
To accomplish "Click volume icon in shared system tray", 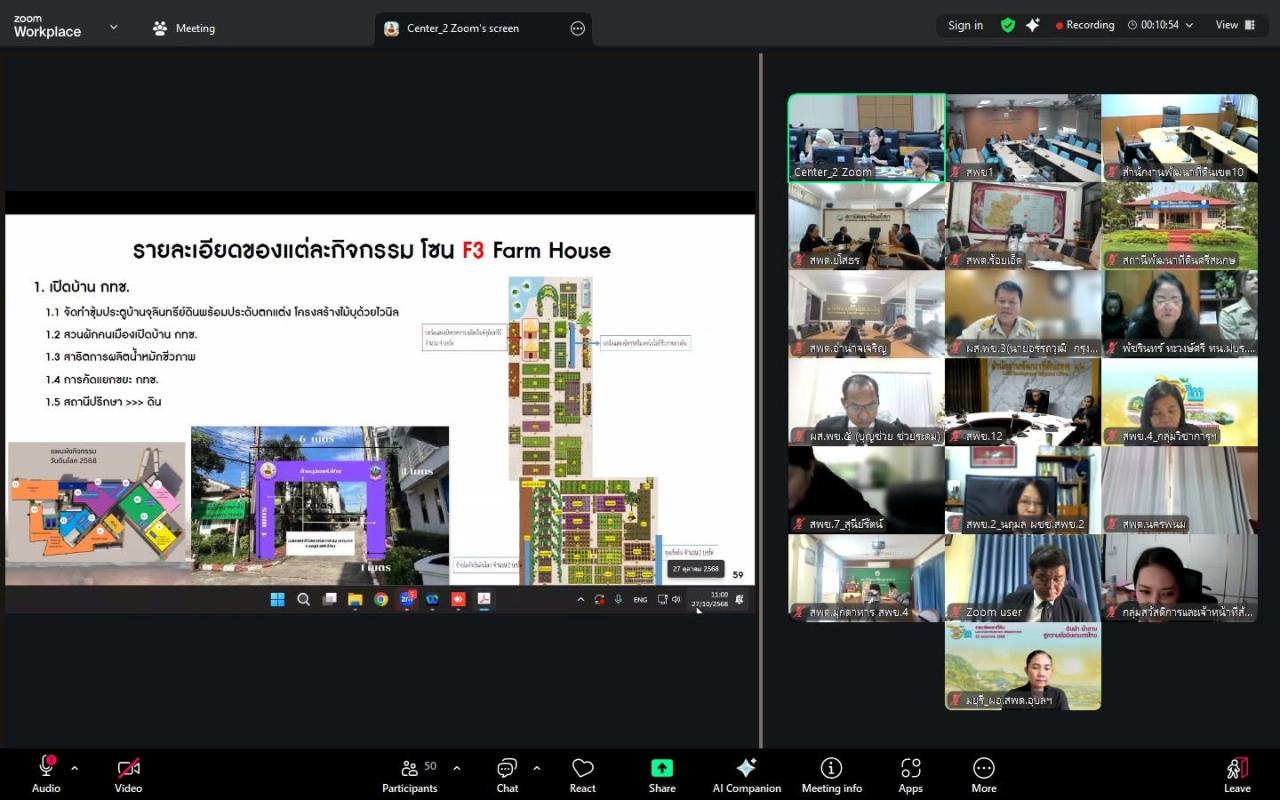I will (676, 600).
